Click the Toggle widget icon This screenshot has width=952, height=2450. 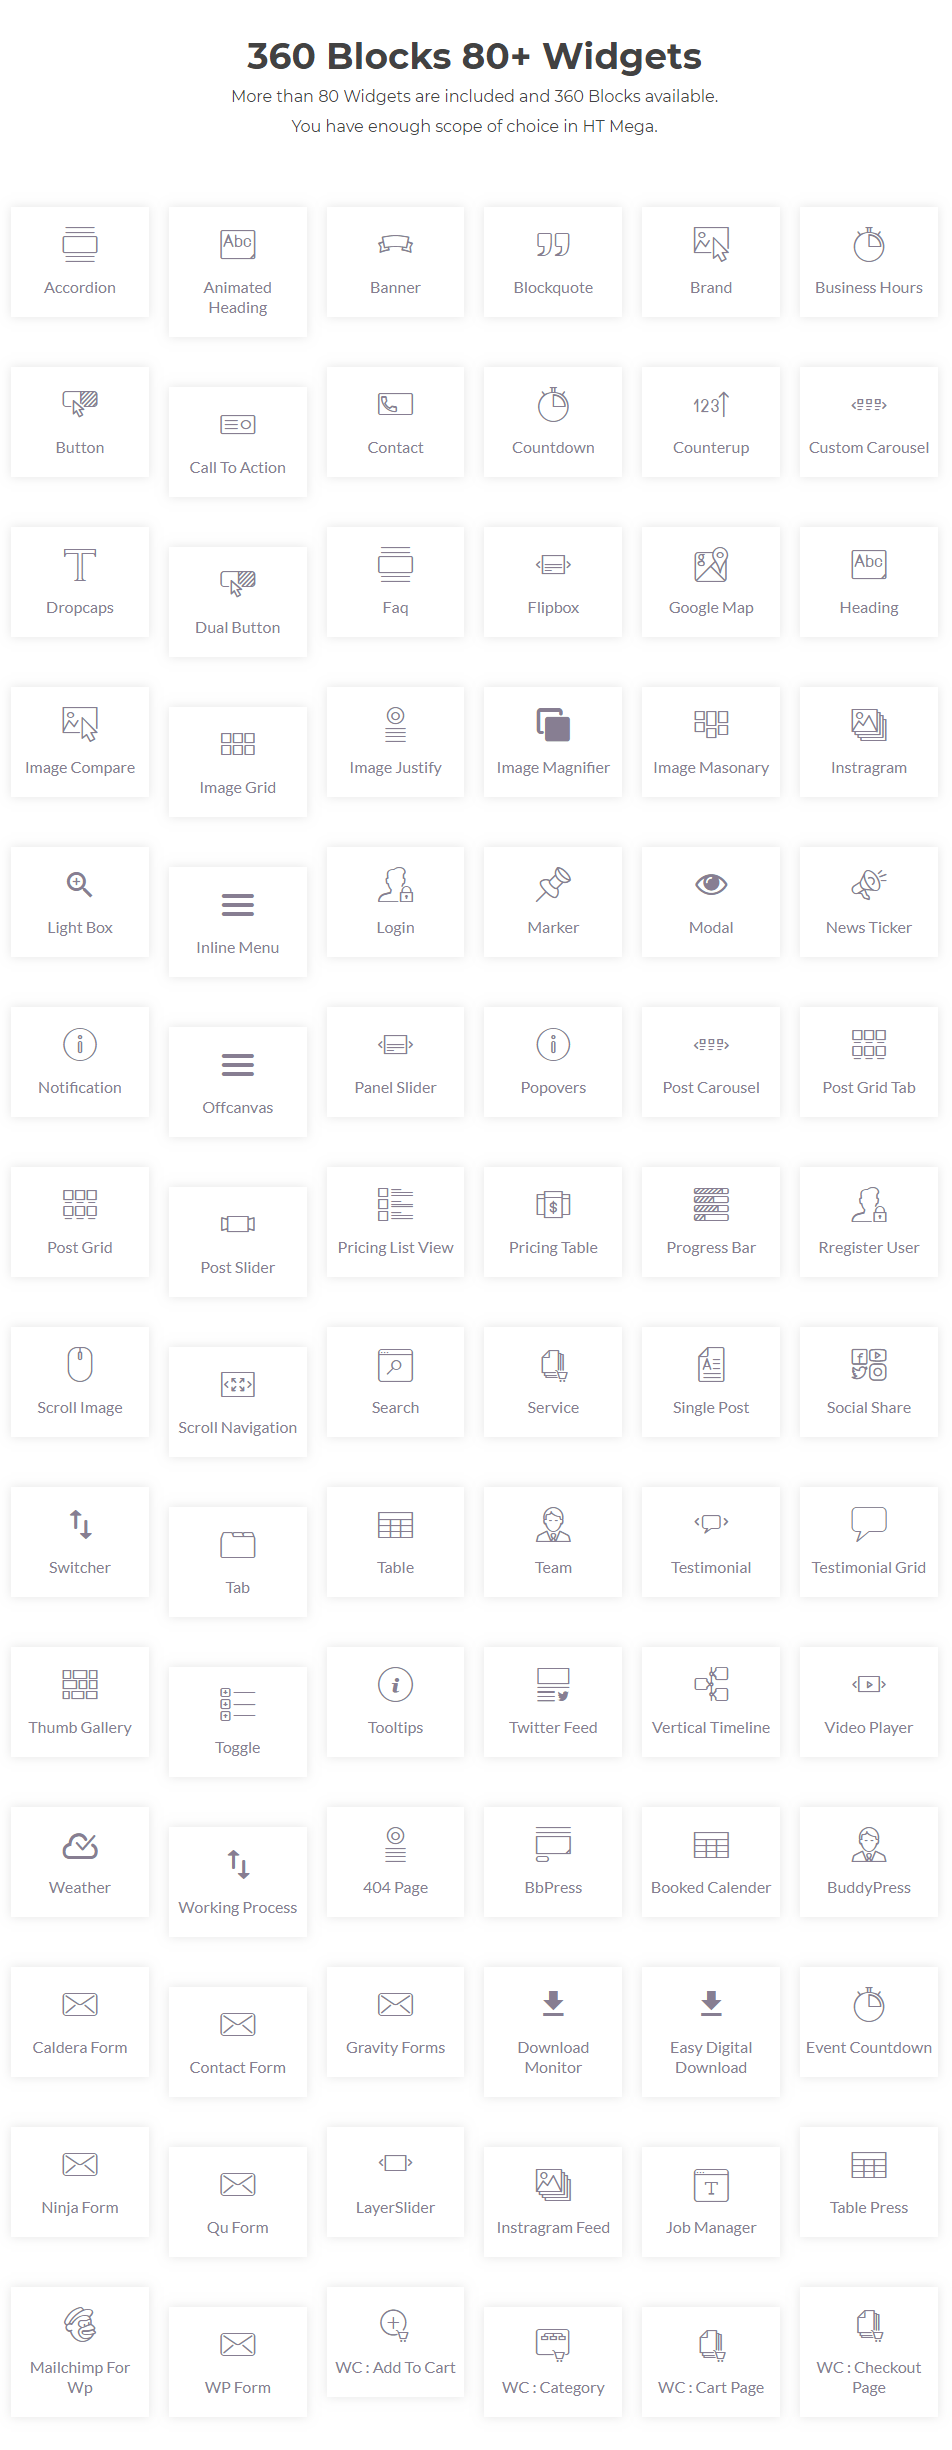pos(238,1704)
